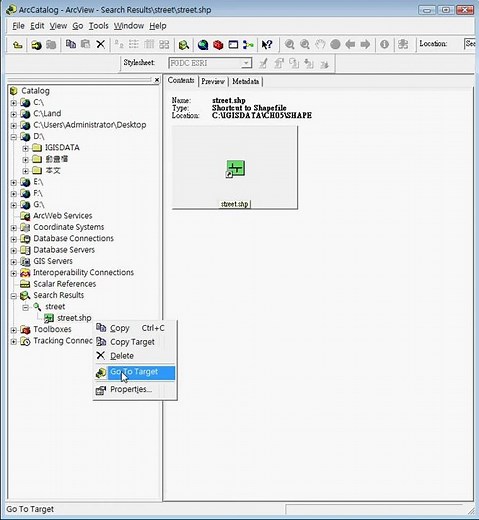Select the Pan hand tool

(x=320, y=44)
